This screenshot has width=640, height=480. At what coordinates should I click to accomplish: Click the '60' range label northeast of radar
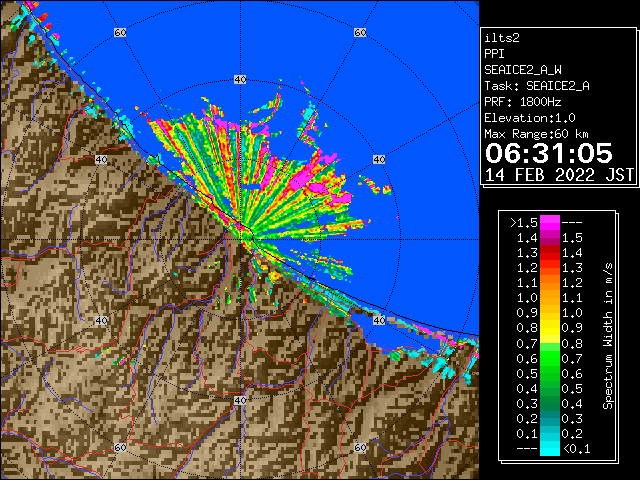pos(360,32)
